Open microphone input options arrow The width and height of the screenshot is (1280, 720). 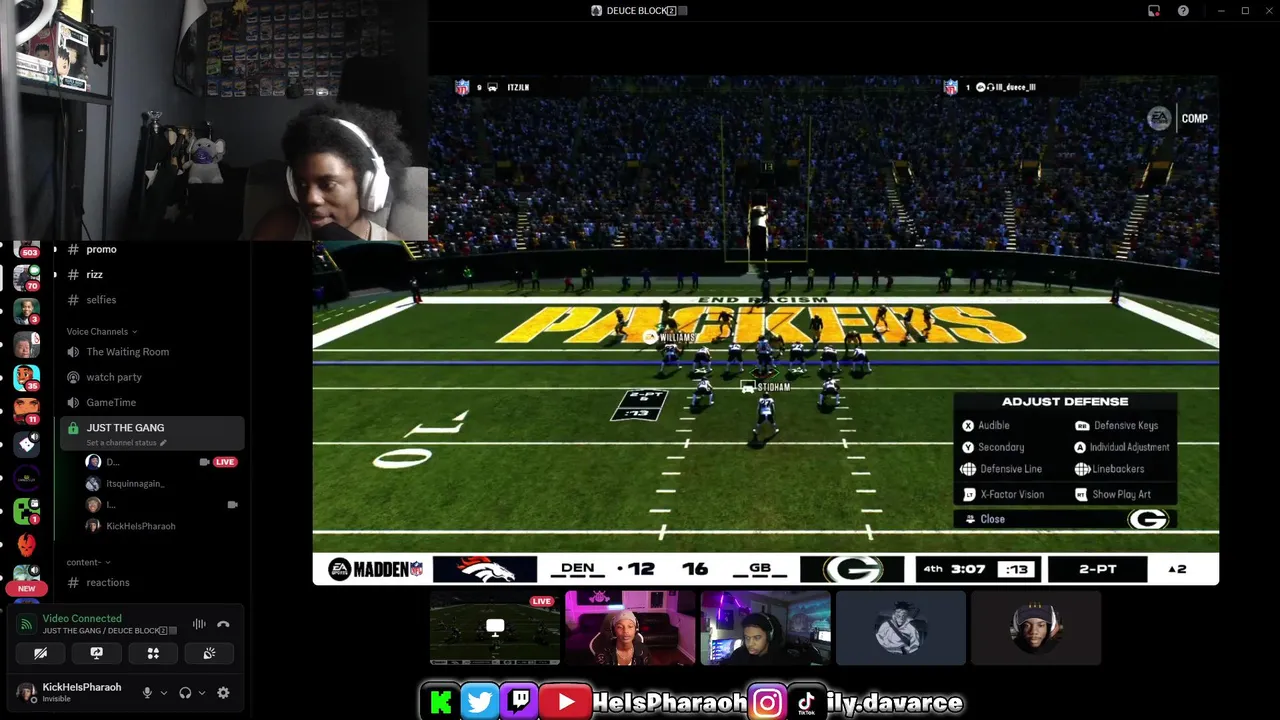(x=164, y=692)
